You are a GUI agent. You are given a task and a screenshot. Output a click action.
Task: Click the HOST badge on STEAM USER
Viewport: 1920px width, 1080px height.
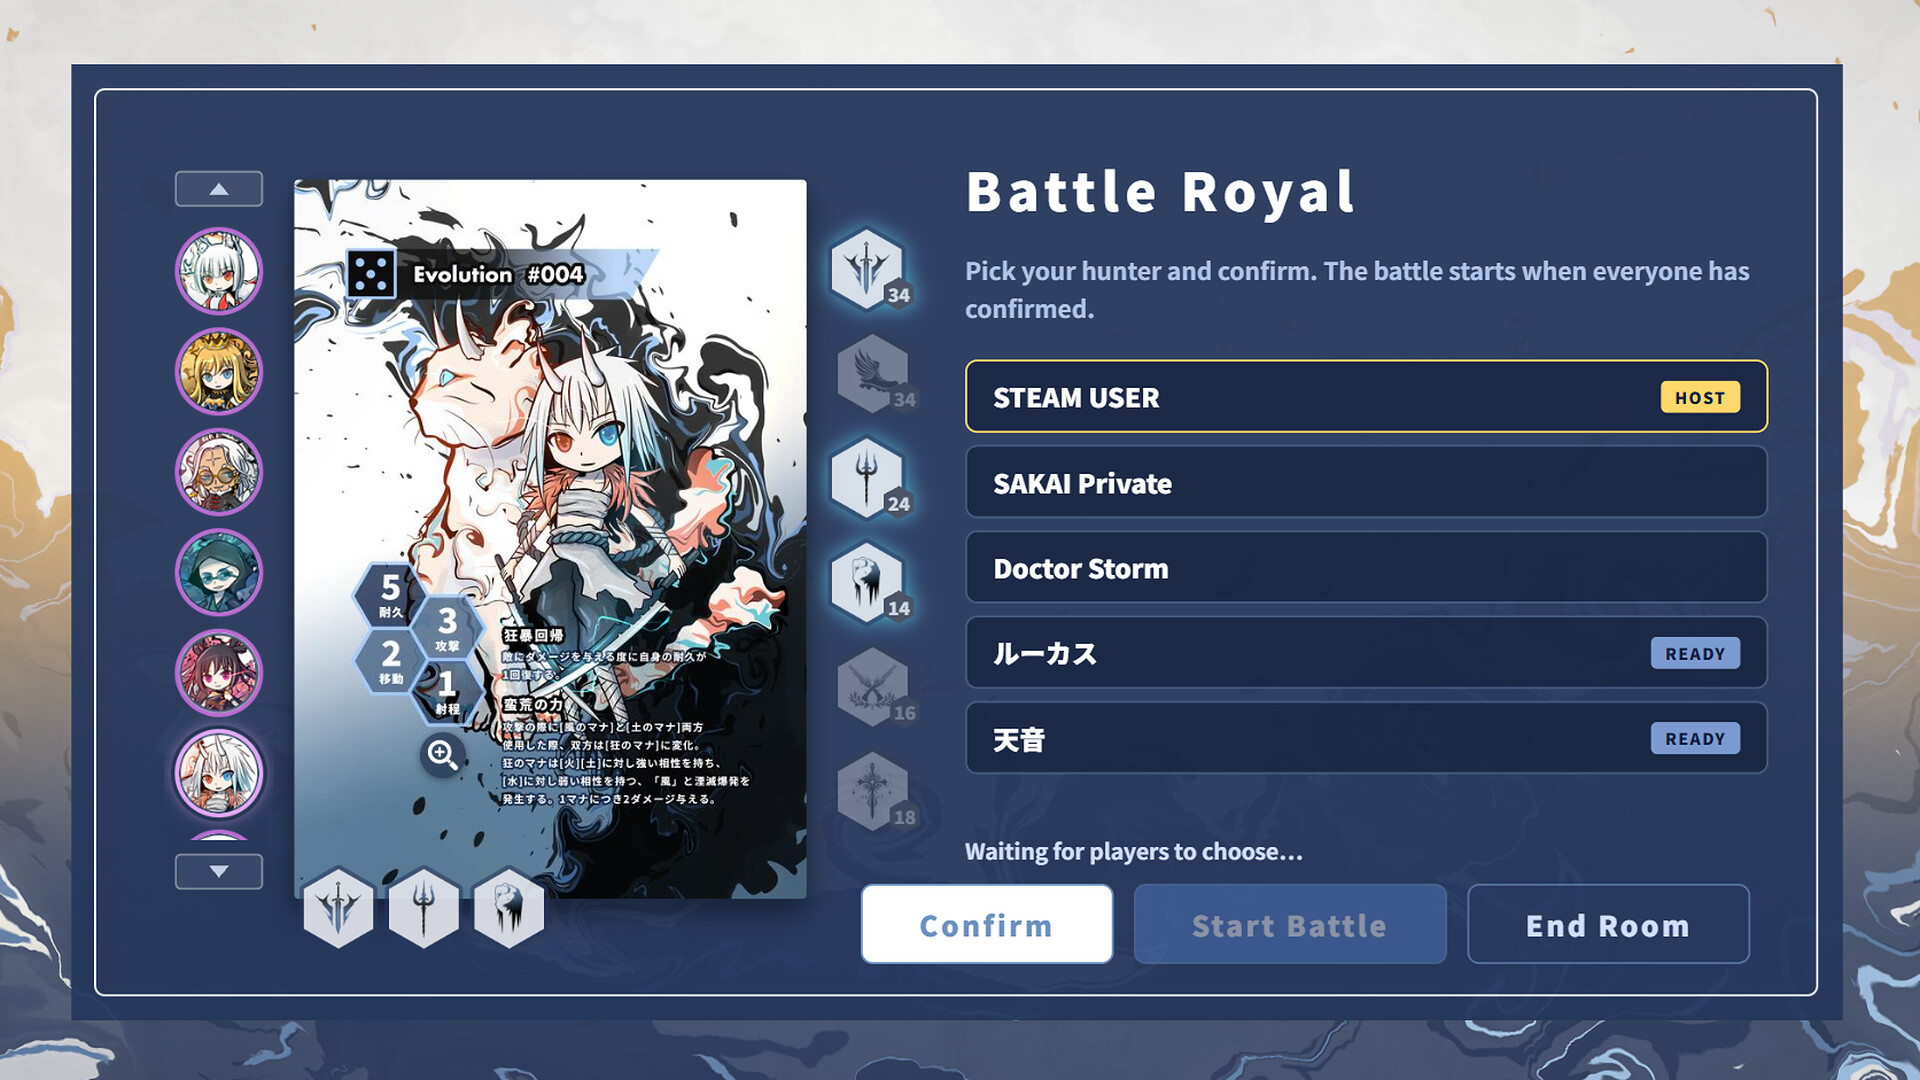(1700, 397)
